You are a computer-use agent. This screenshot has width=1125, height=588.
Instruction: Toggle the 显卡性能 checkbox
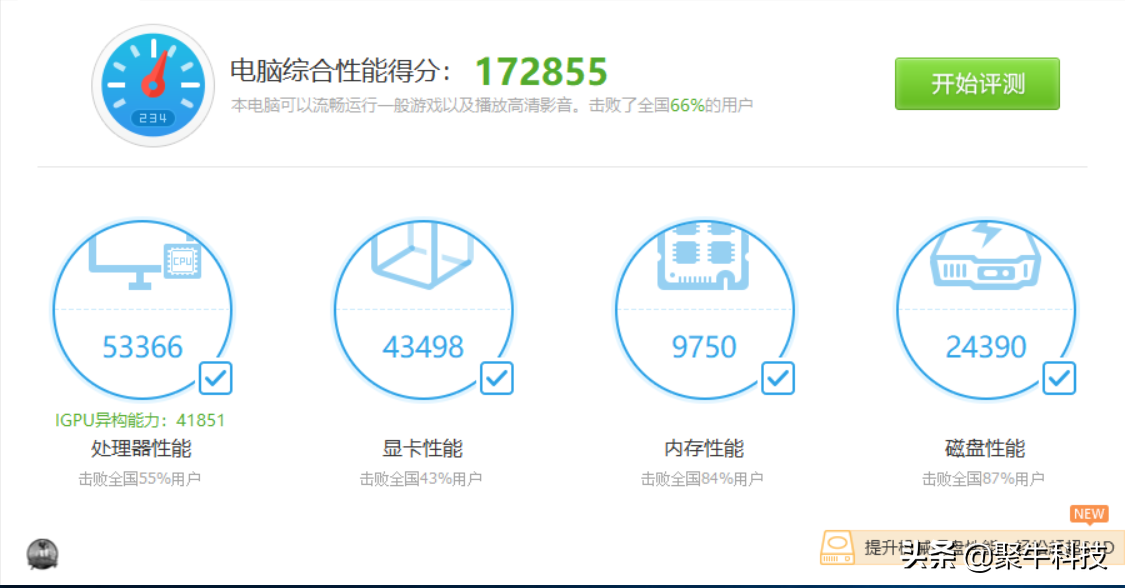pyautogui.click(x=496, y=378)
